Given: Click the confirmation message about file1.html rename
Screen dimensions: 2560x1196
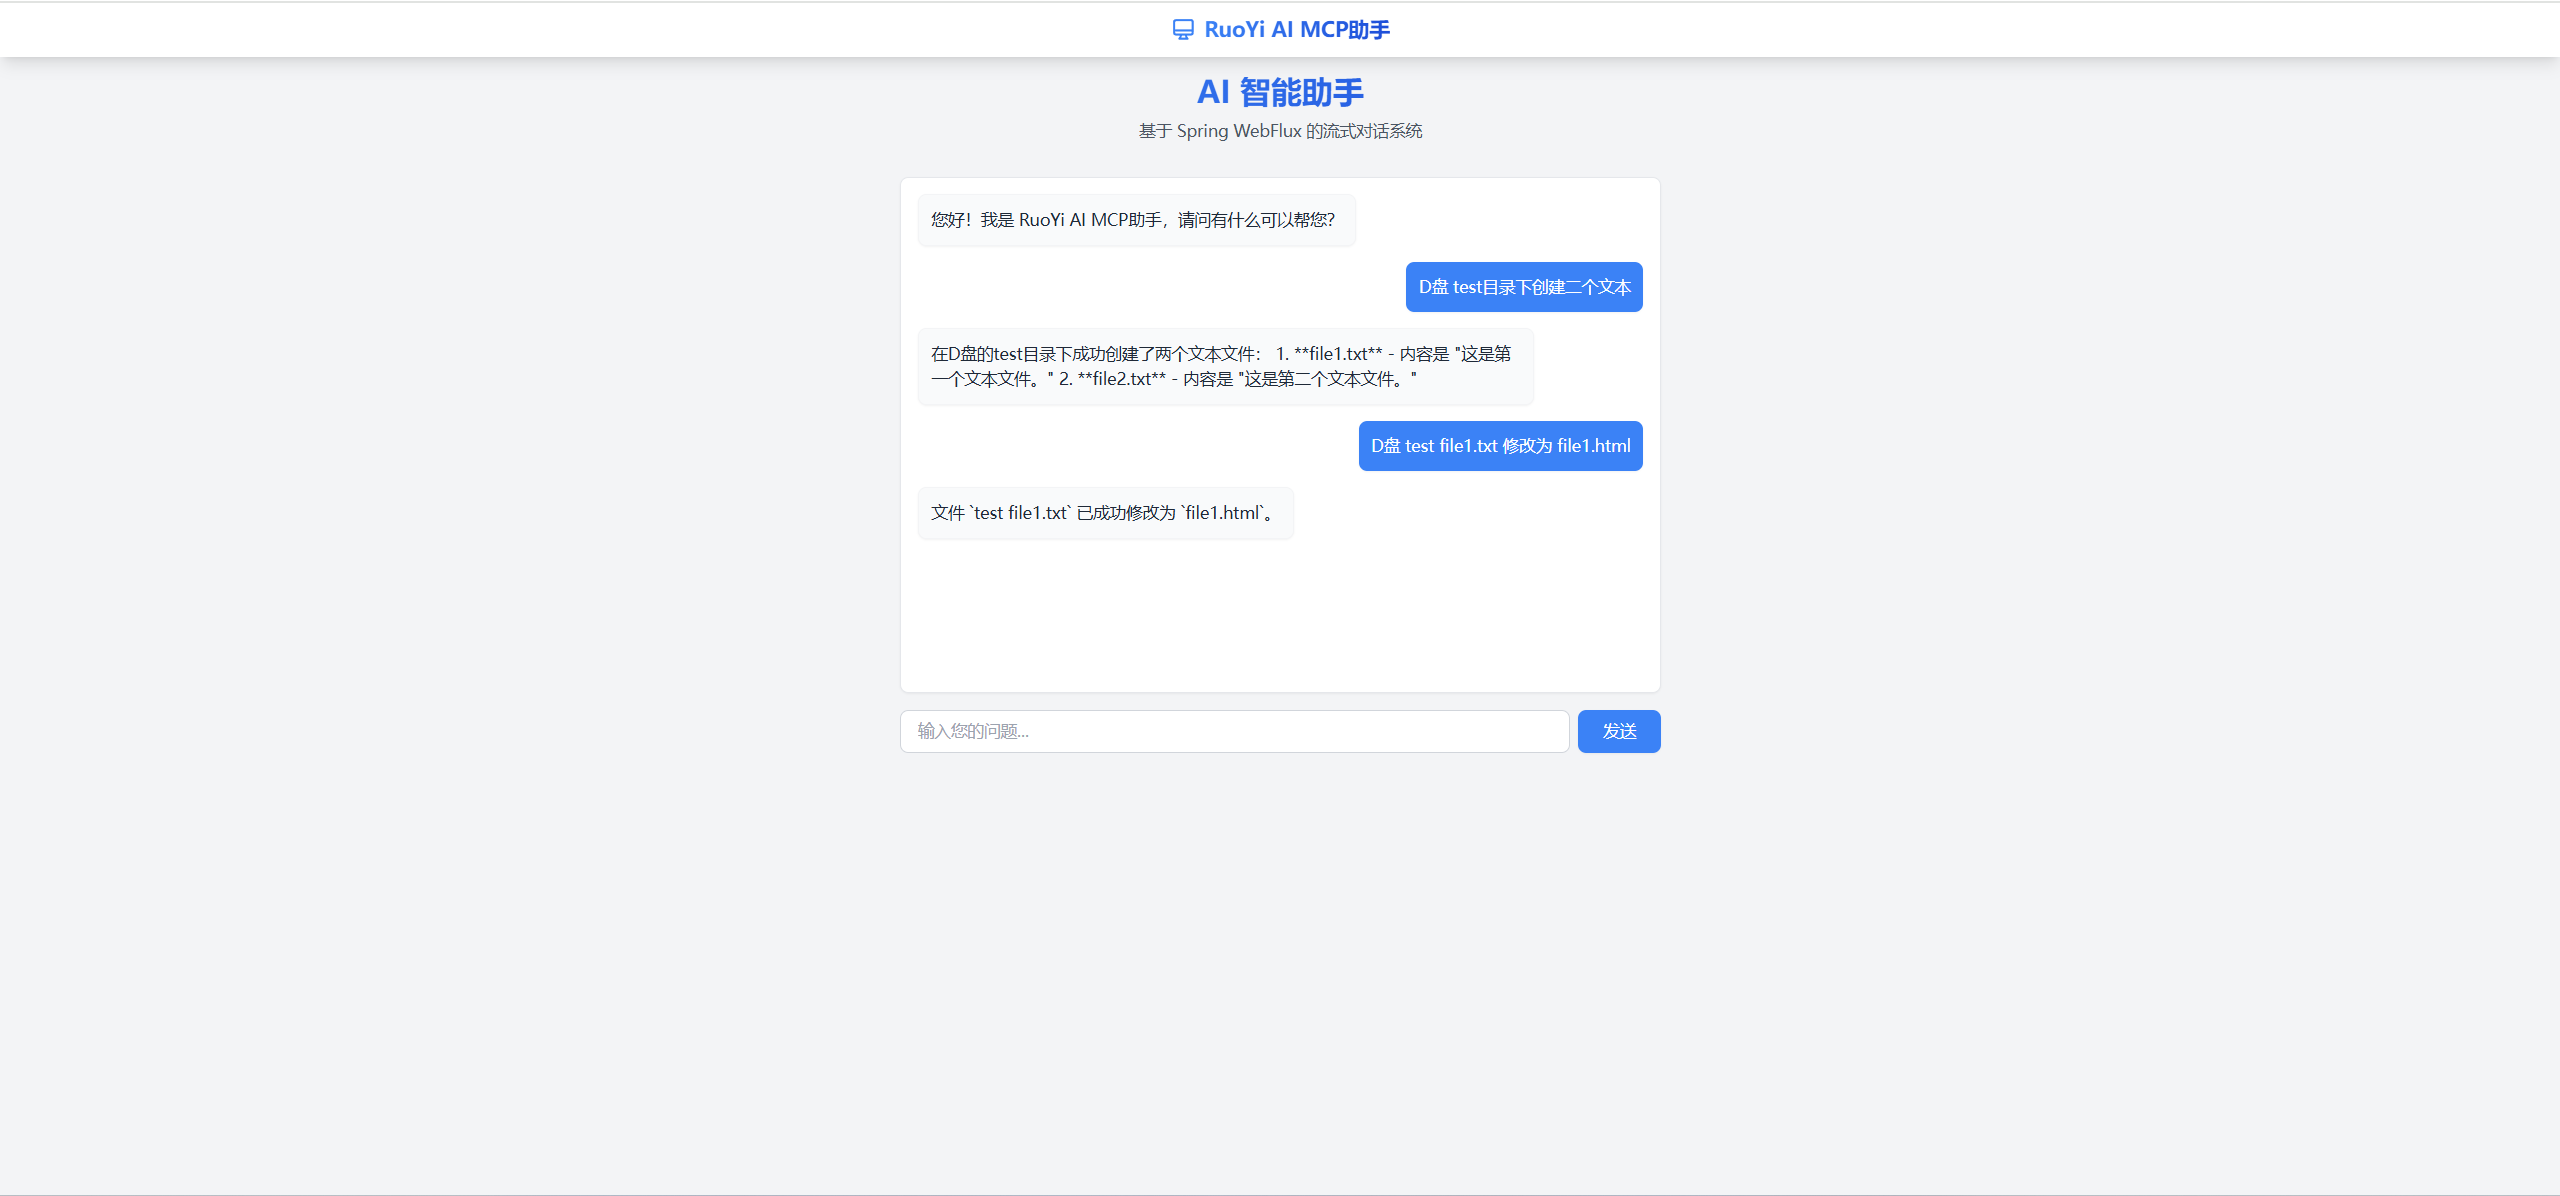Looking at the screenshot, I should coord(1104,512).
